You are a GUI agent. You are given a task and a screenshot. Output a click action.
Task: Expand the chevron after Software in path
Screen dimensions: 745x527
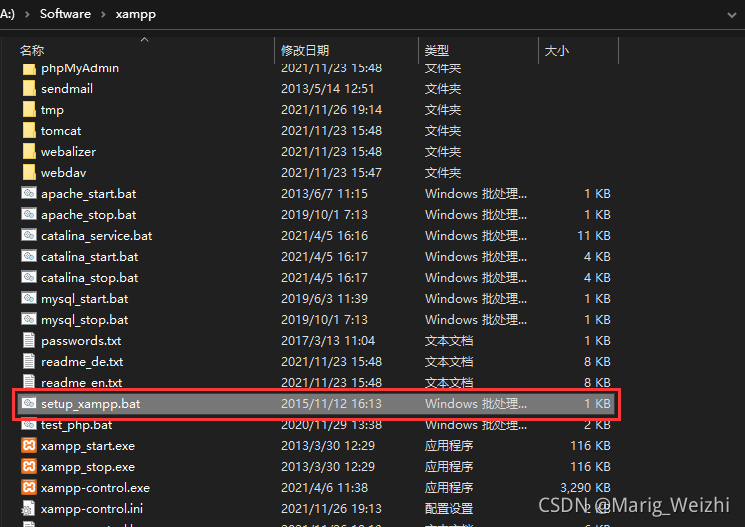[x=103, y=14]
